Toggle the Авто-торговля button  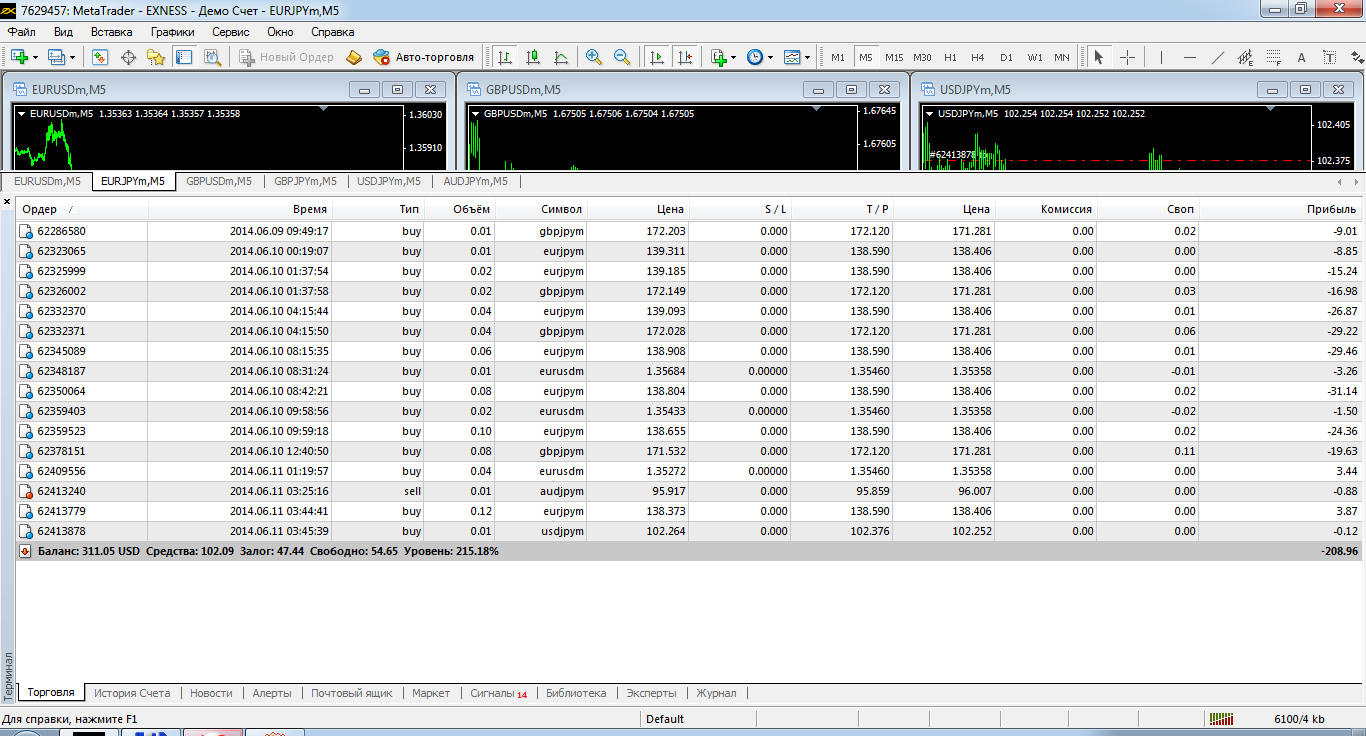(x=424, y=57)
